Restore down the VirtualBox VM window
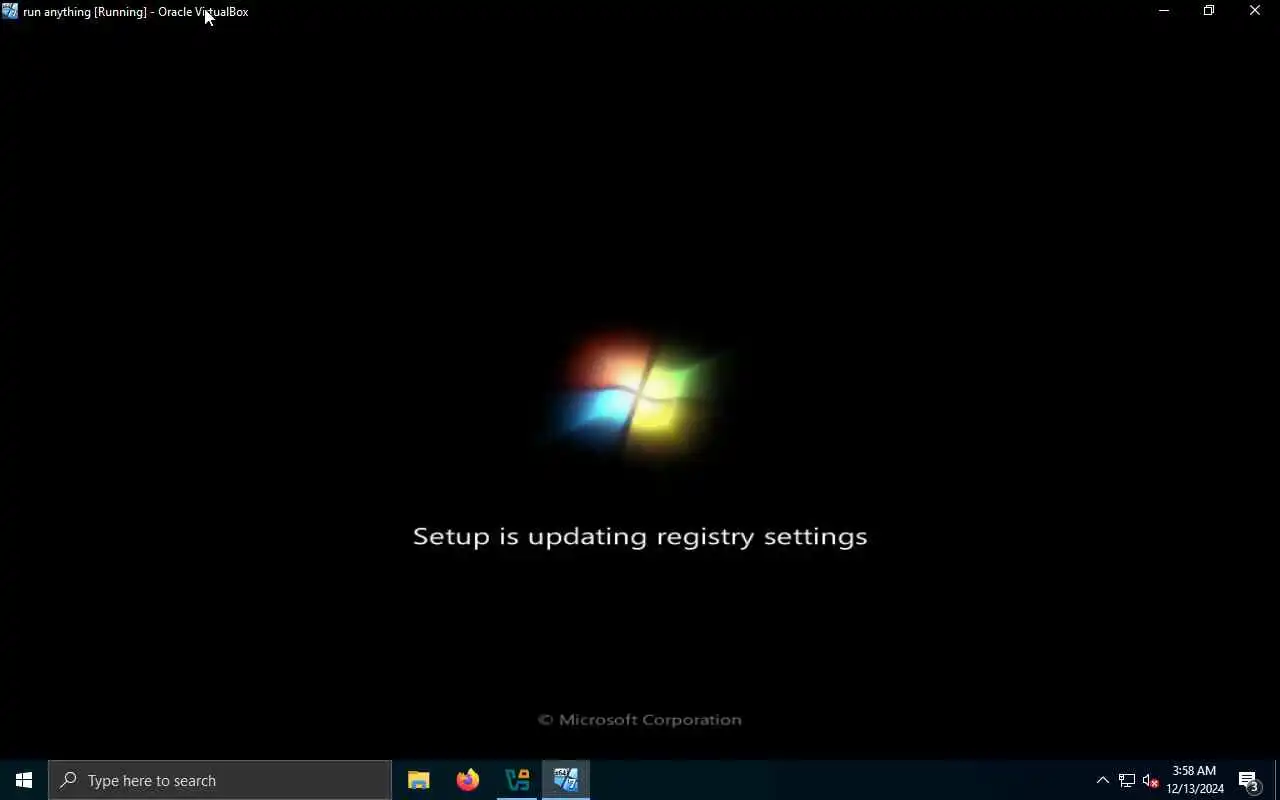Screen dimensions: 1280x800 coord(1209,11)
